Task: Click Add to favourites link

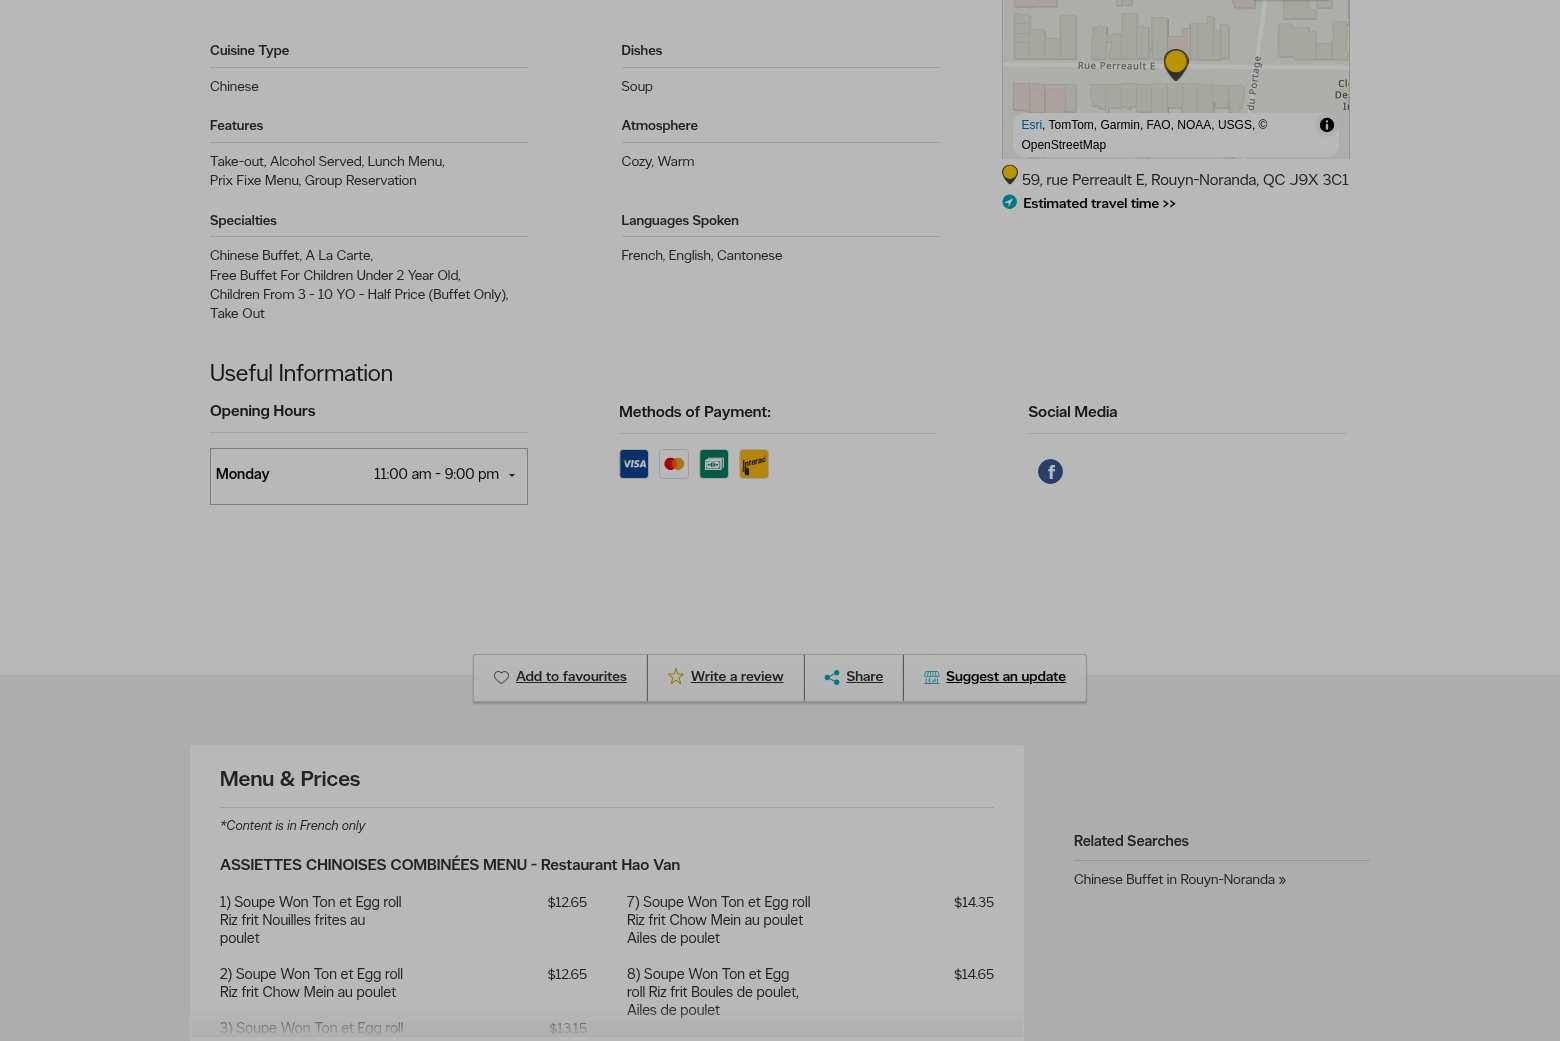Action: [571, 677]
